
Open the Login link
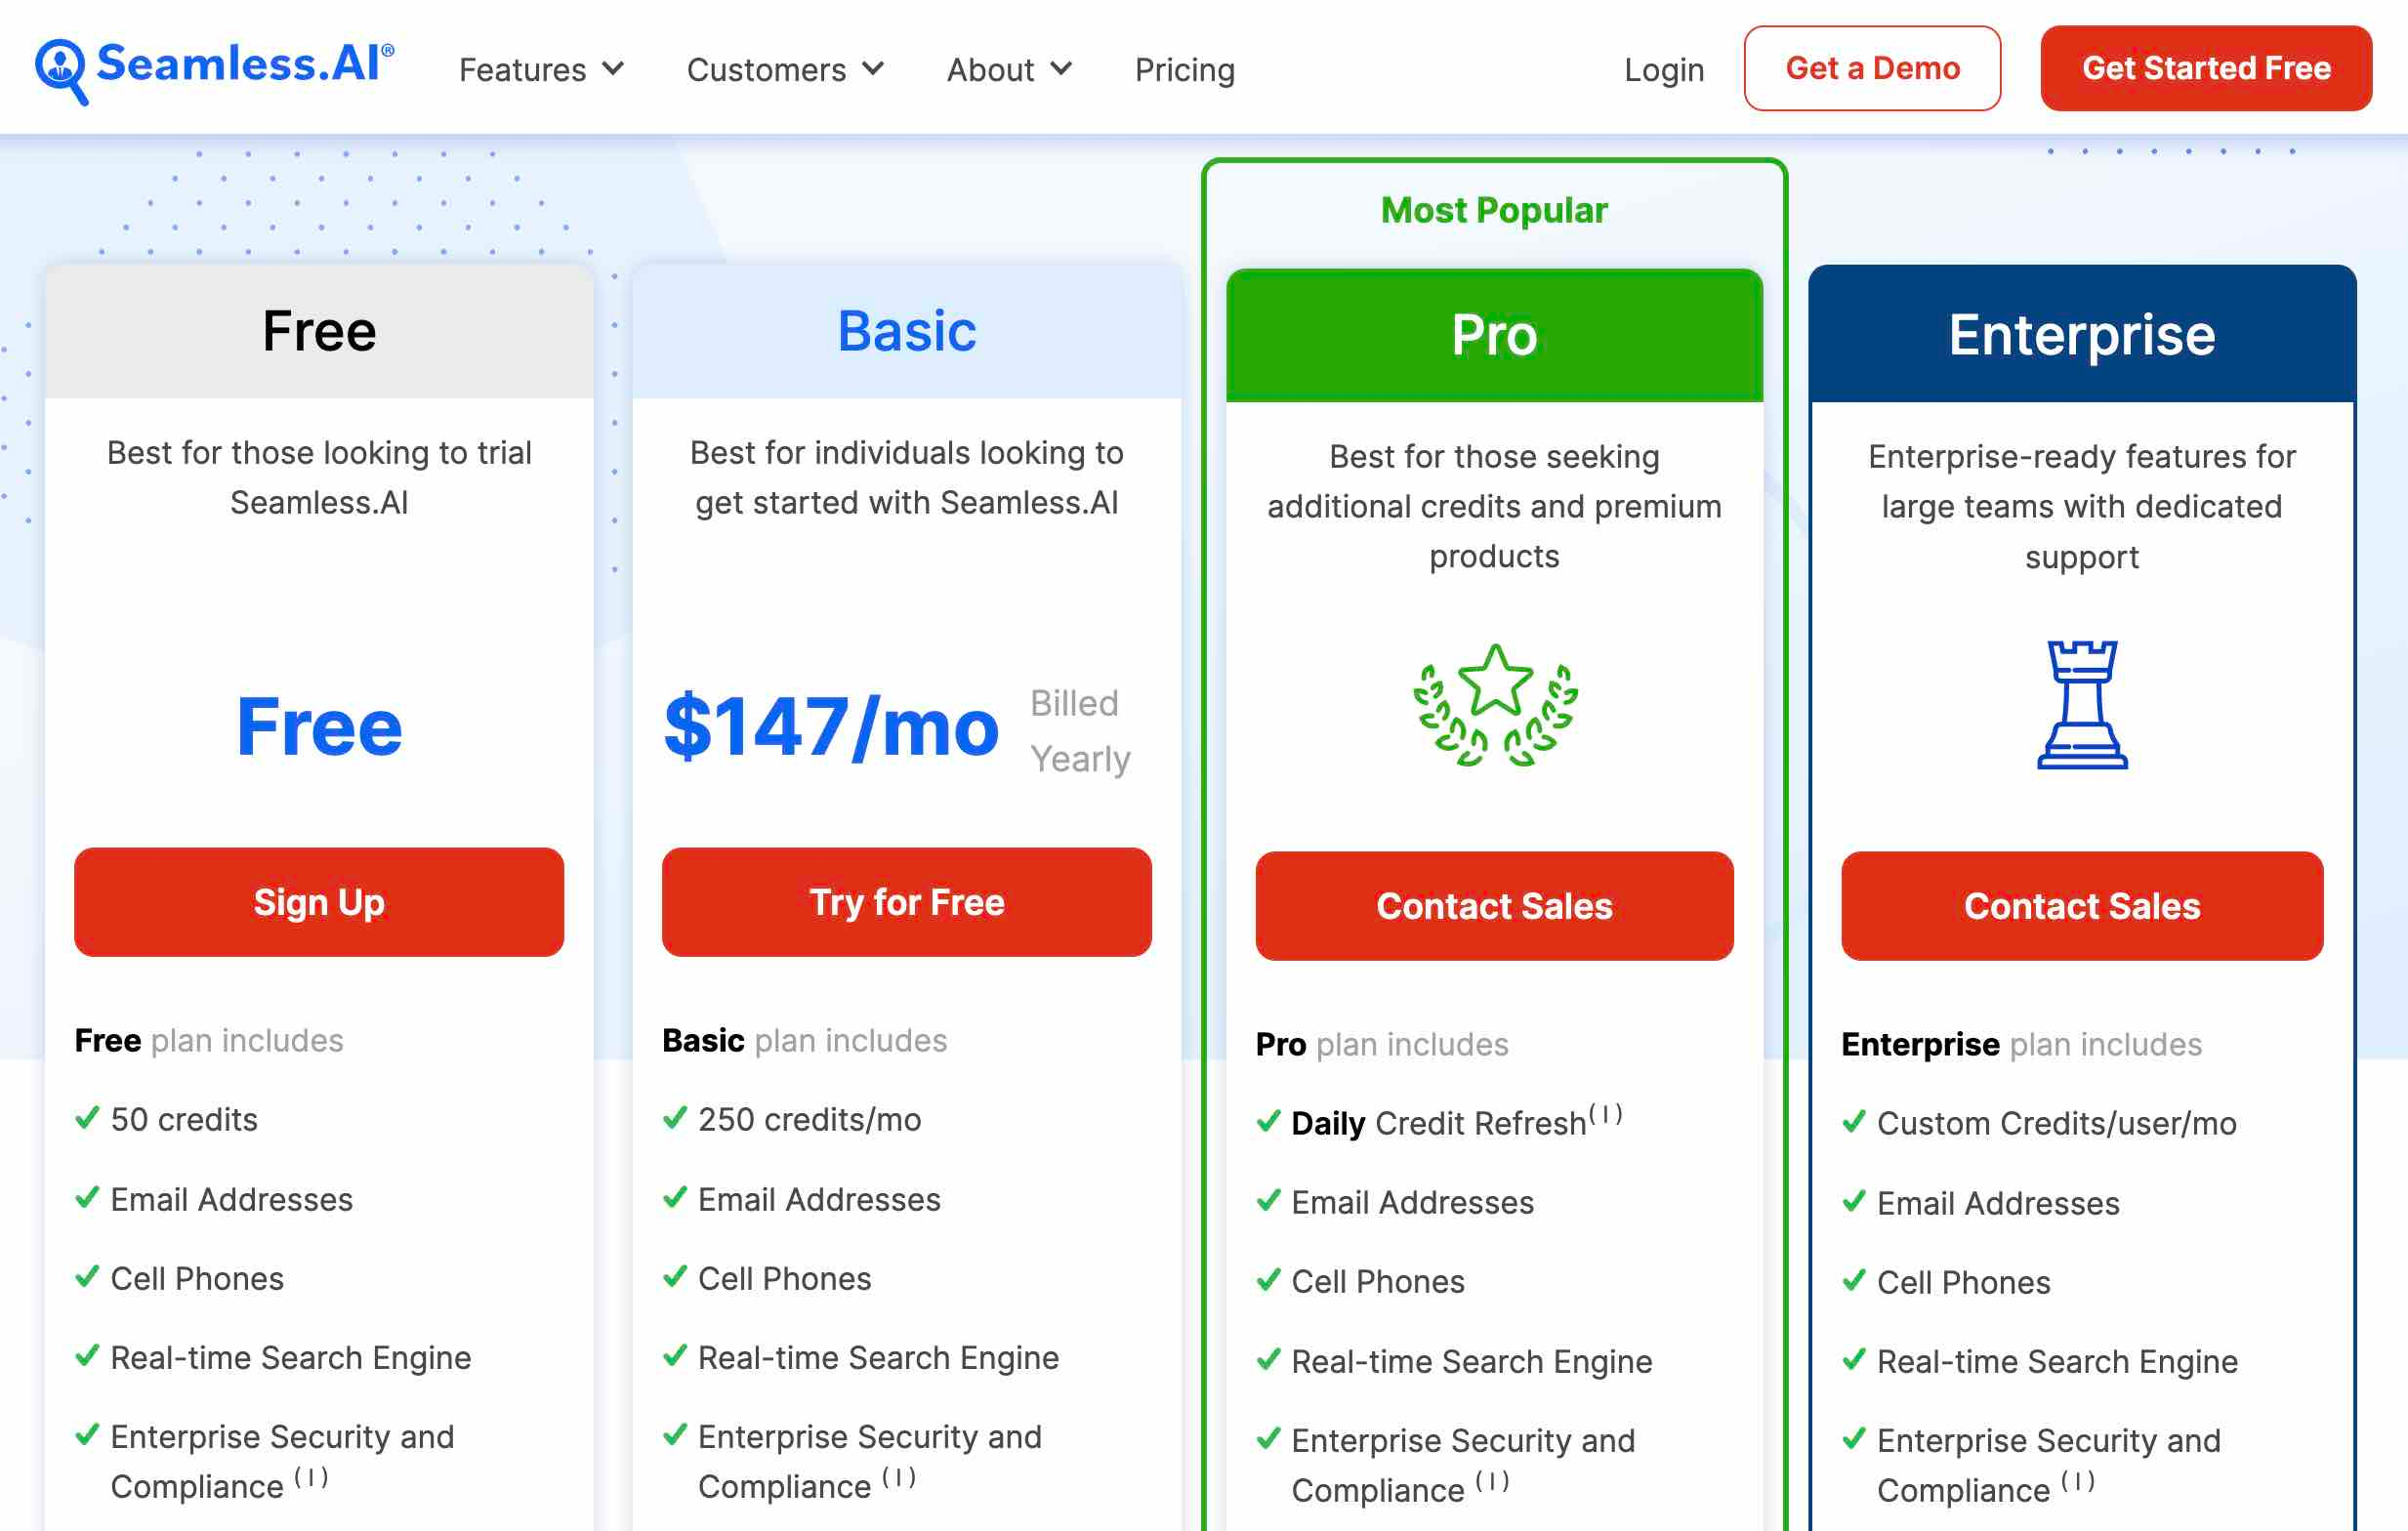1663,69
